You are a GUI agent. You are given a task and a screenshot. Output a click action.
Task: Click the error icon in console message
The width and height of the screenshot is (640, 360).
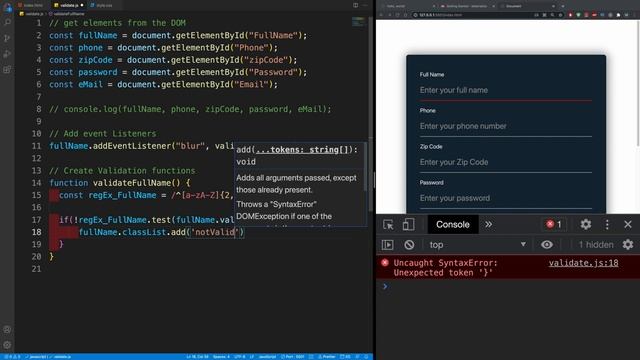point(385,262)
